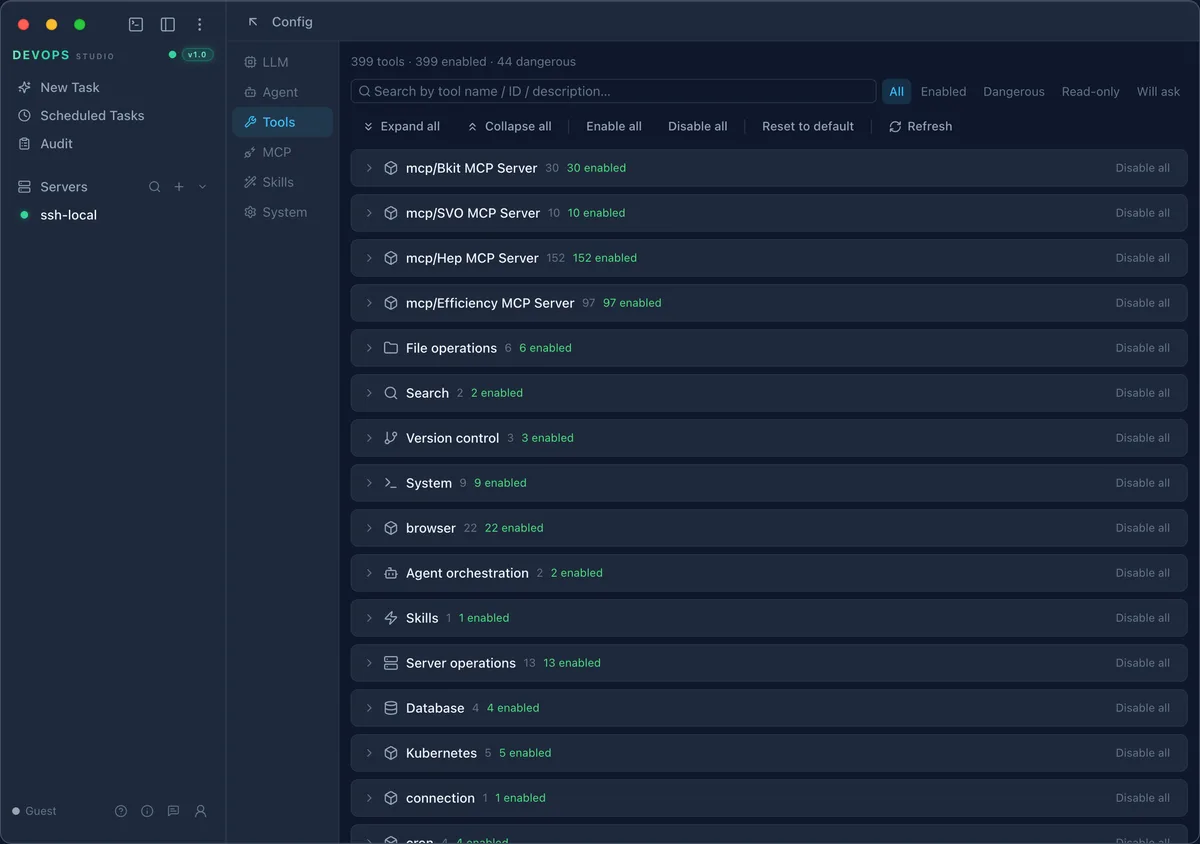Open the Servers dropdown chevron
Viewport: 1200px width, 844px height.
click(x=203, y=187)
